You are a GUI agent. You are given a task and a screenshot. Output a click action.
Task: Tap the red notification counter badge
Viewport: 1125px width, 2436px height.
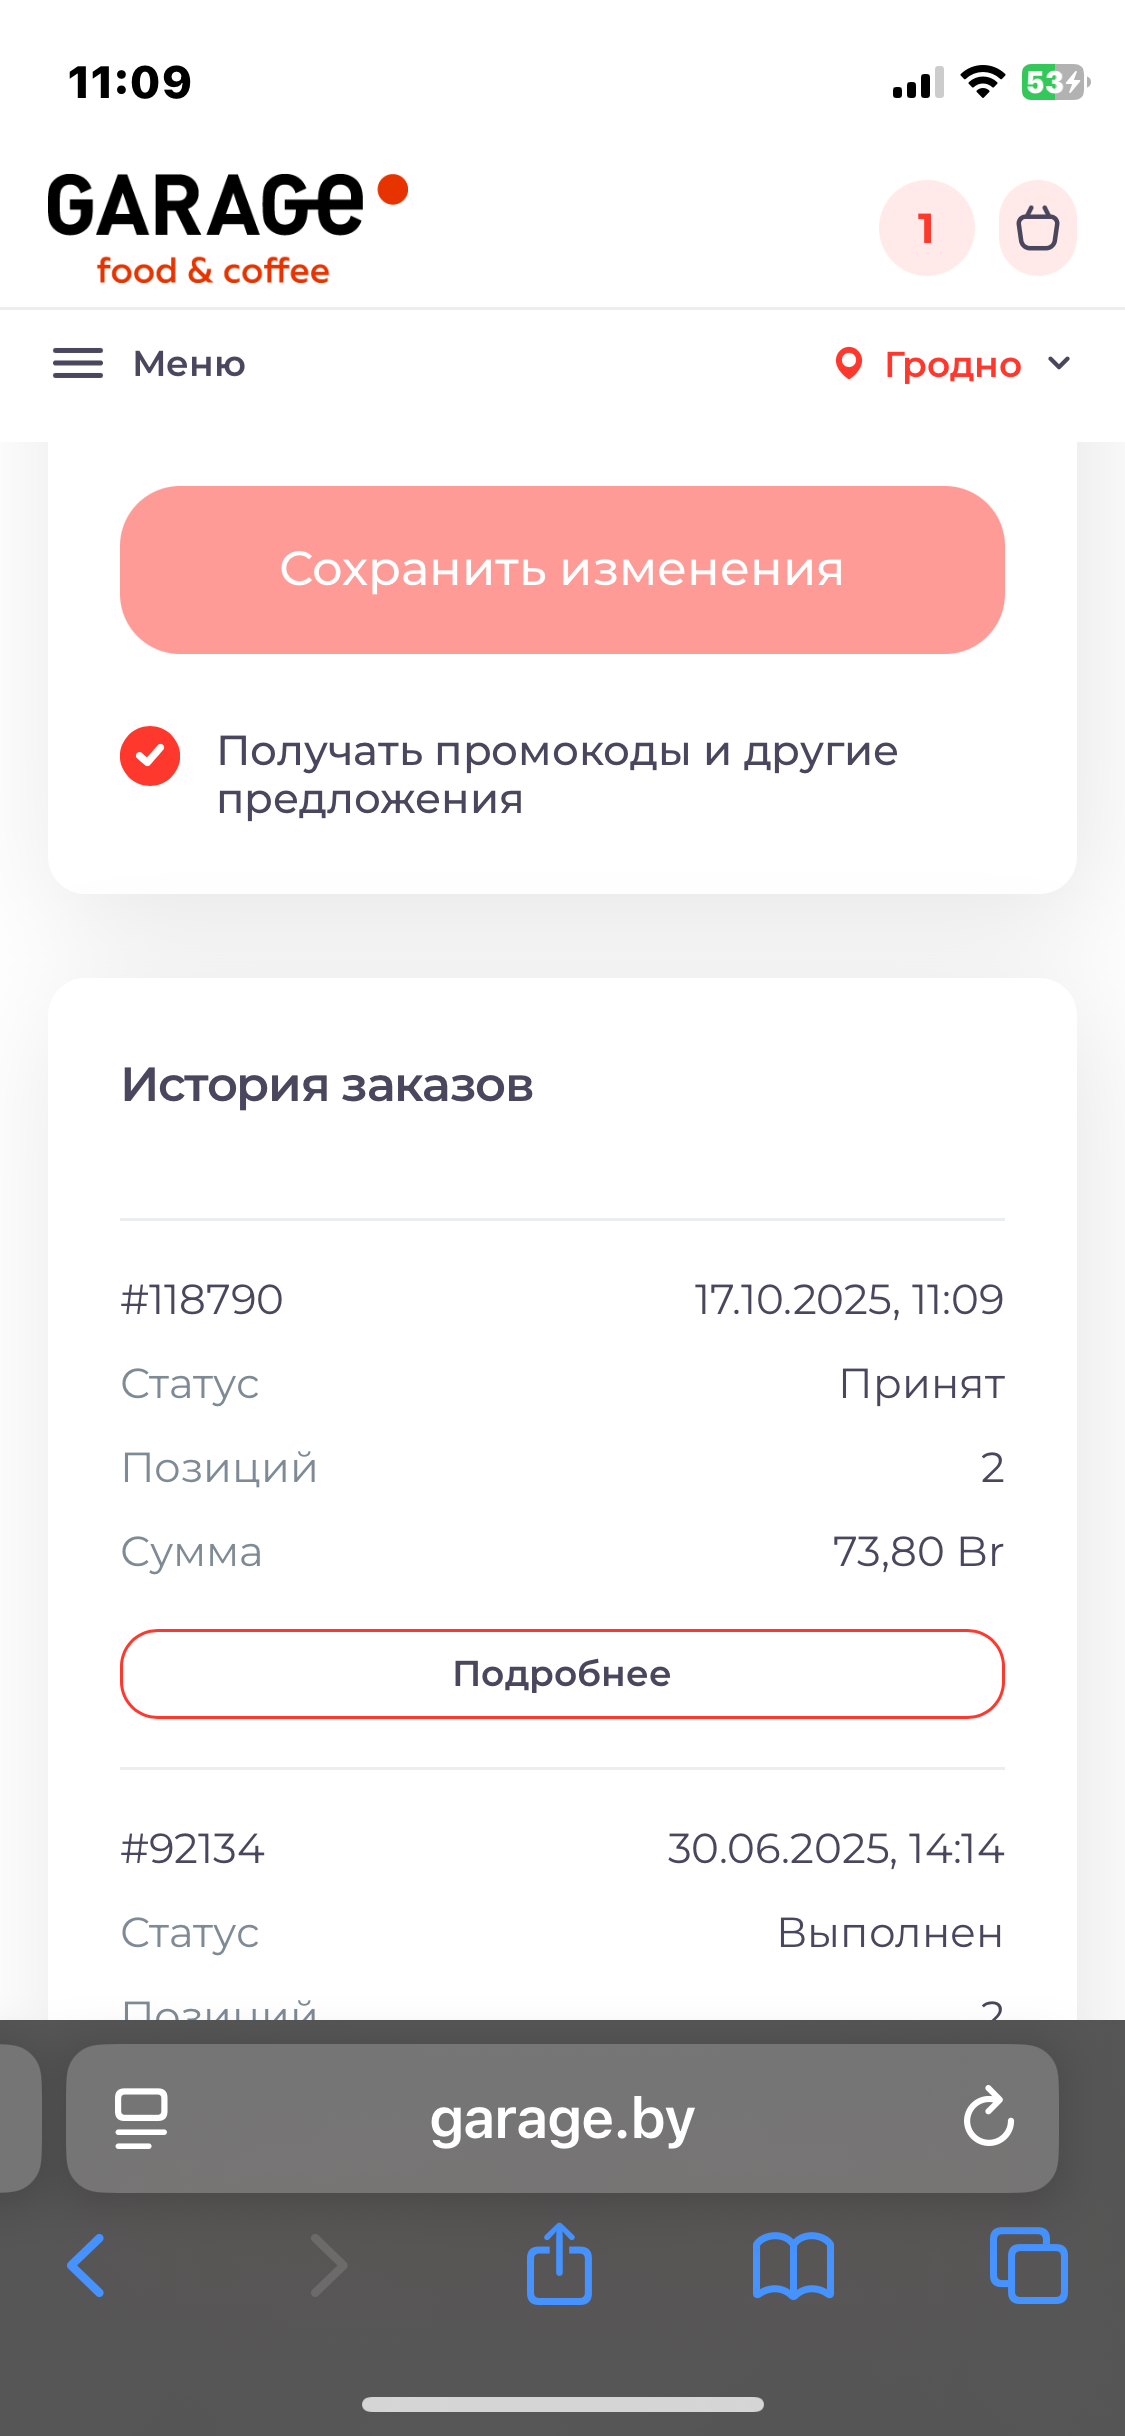[x=926, y=228]
